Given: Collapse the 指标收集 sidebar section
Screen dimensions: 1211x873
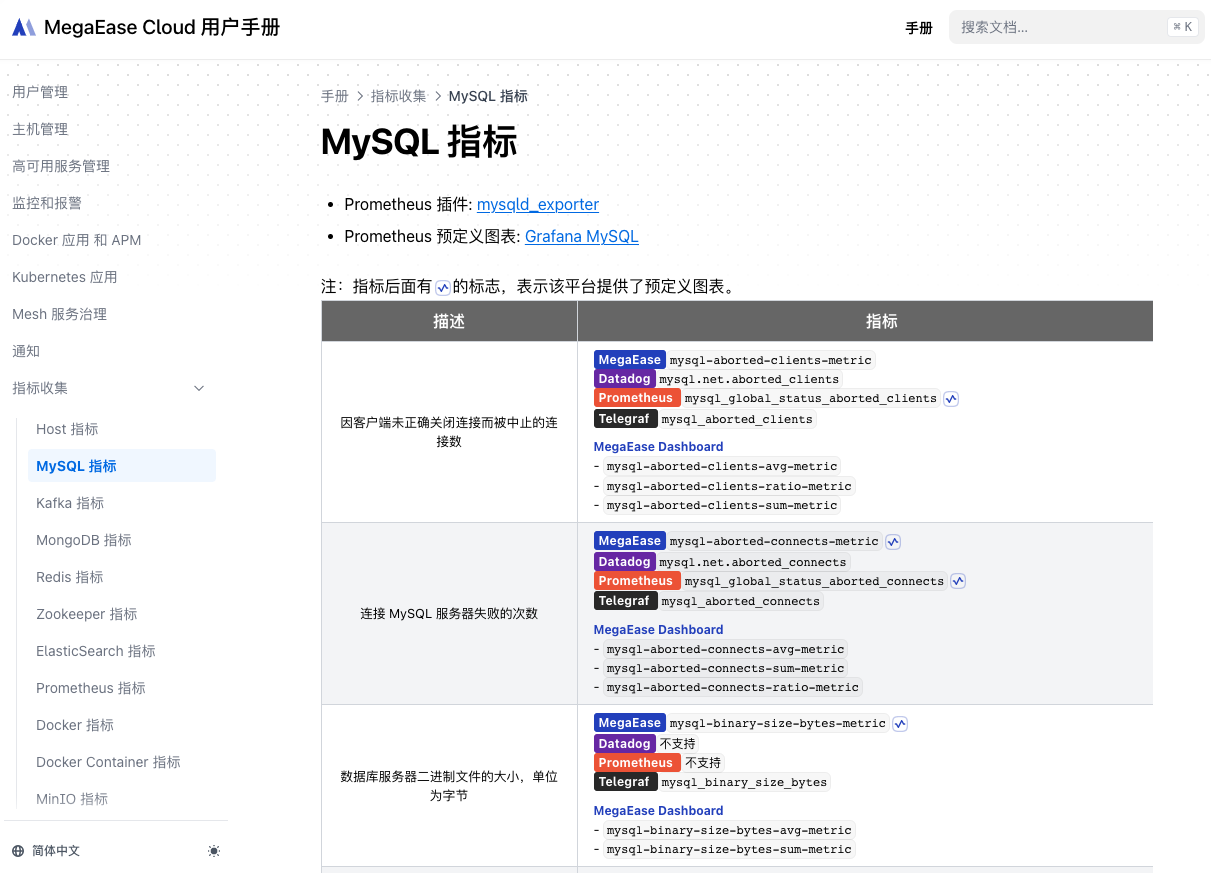Looking at the screenshot, I should pos(198,388).
